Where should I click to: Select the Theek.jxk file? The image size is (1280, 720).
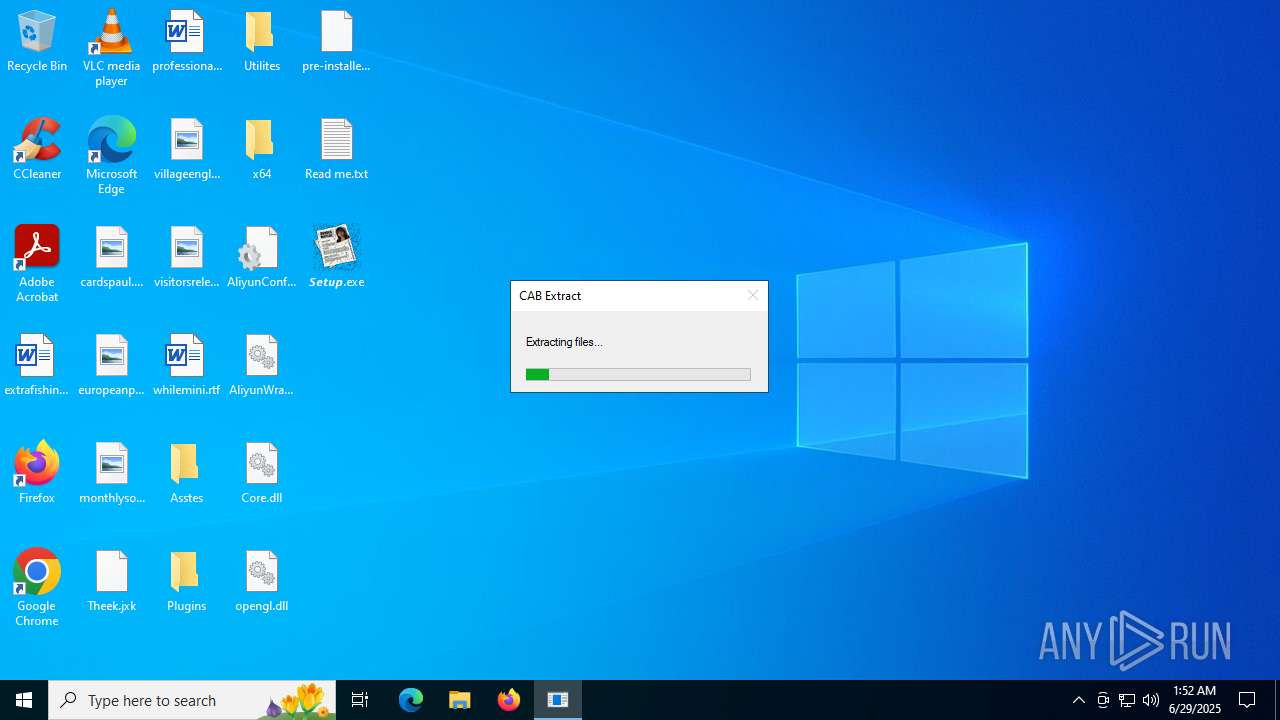tap(111, 581)
